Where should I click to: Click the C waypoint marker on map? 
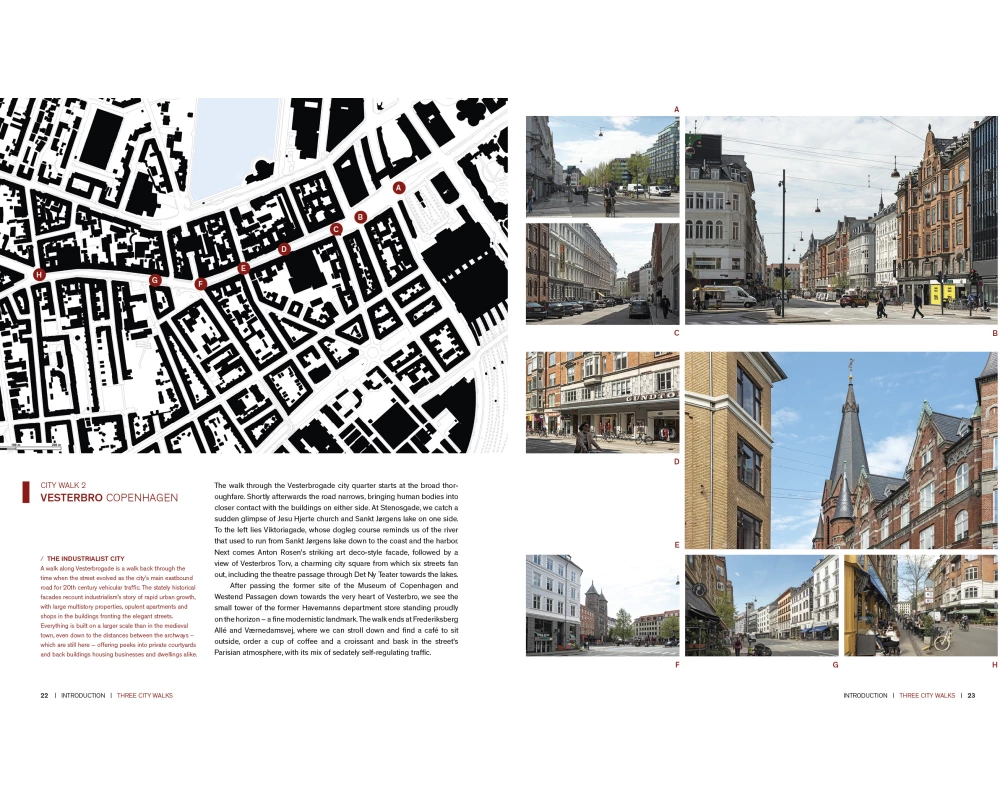tap(336, 229)
